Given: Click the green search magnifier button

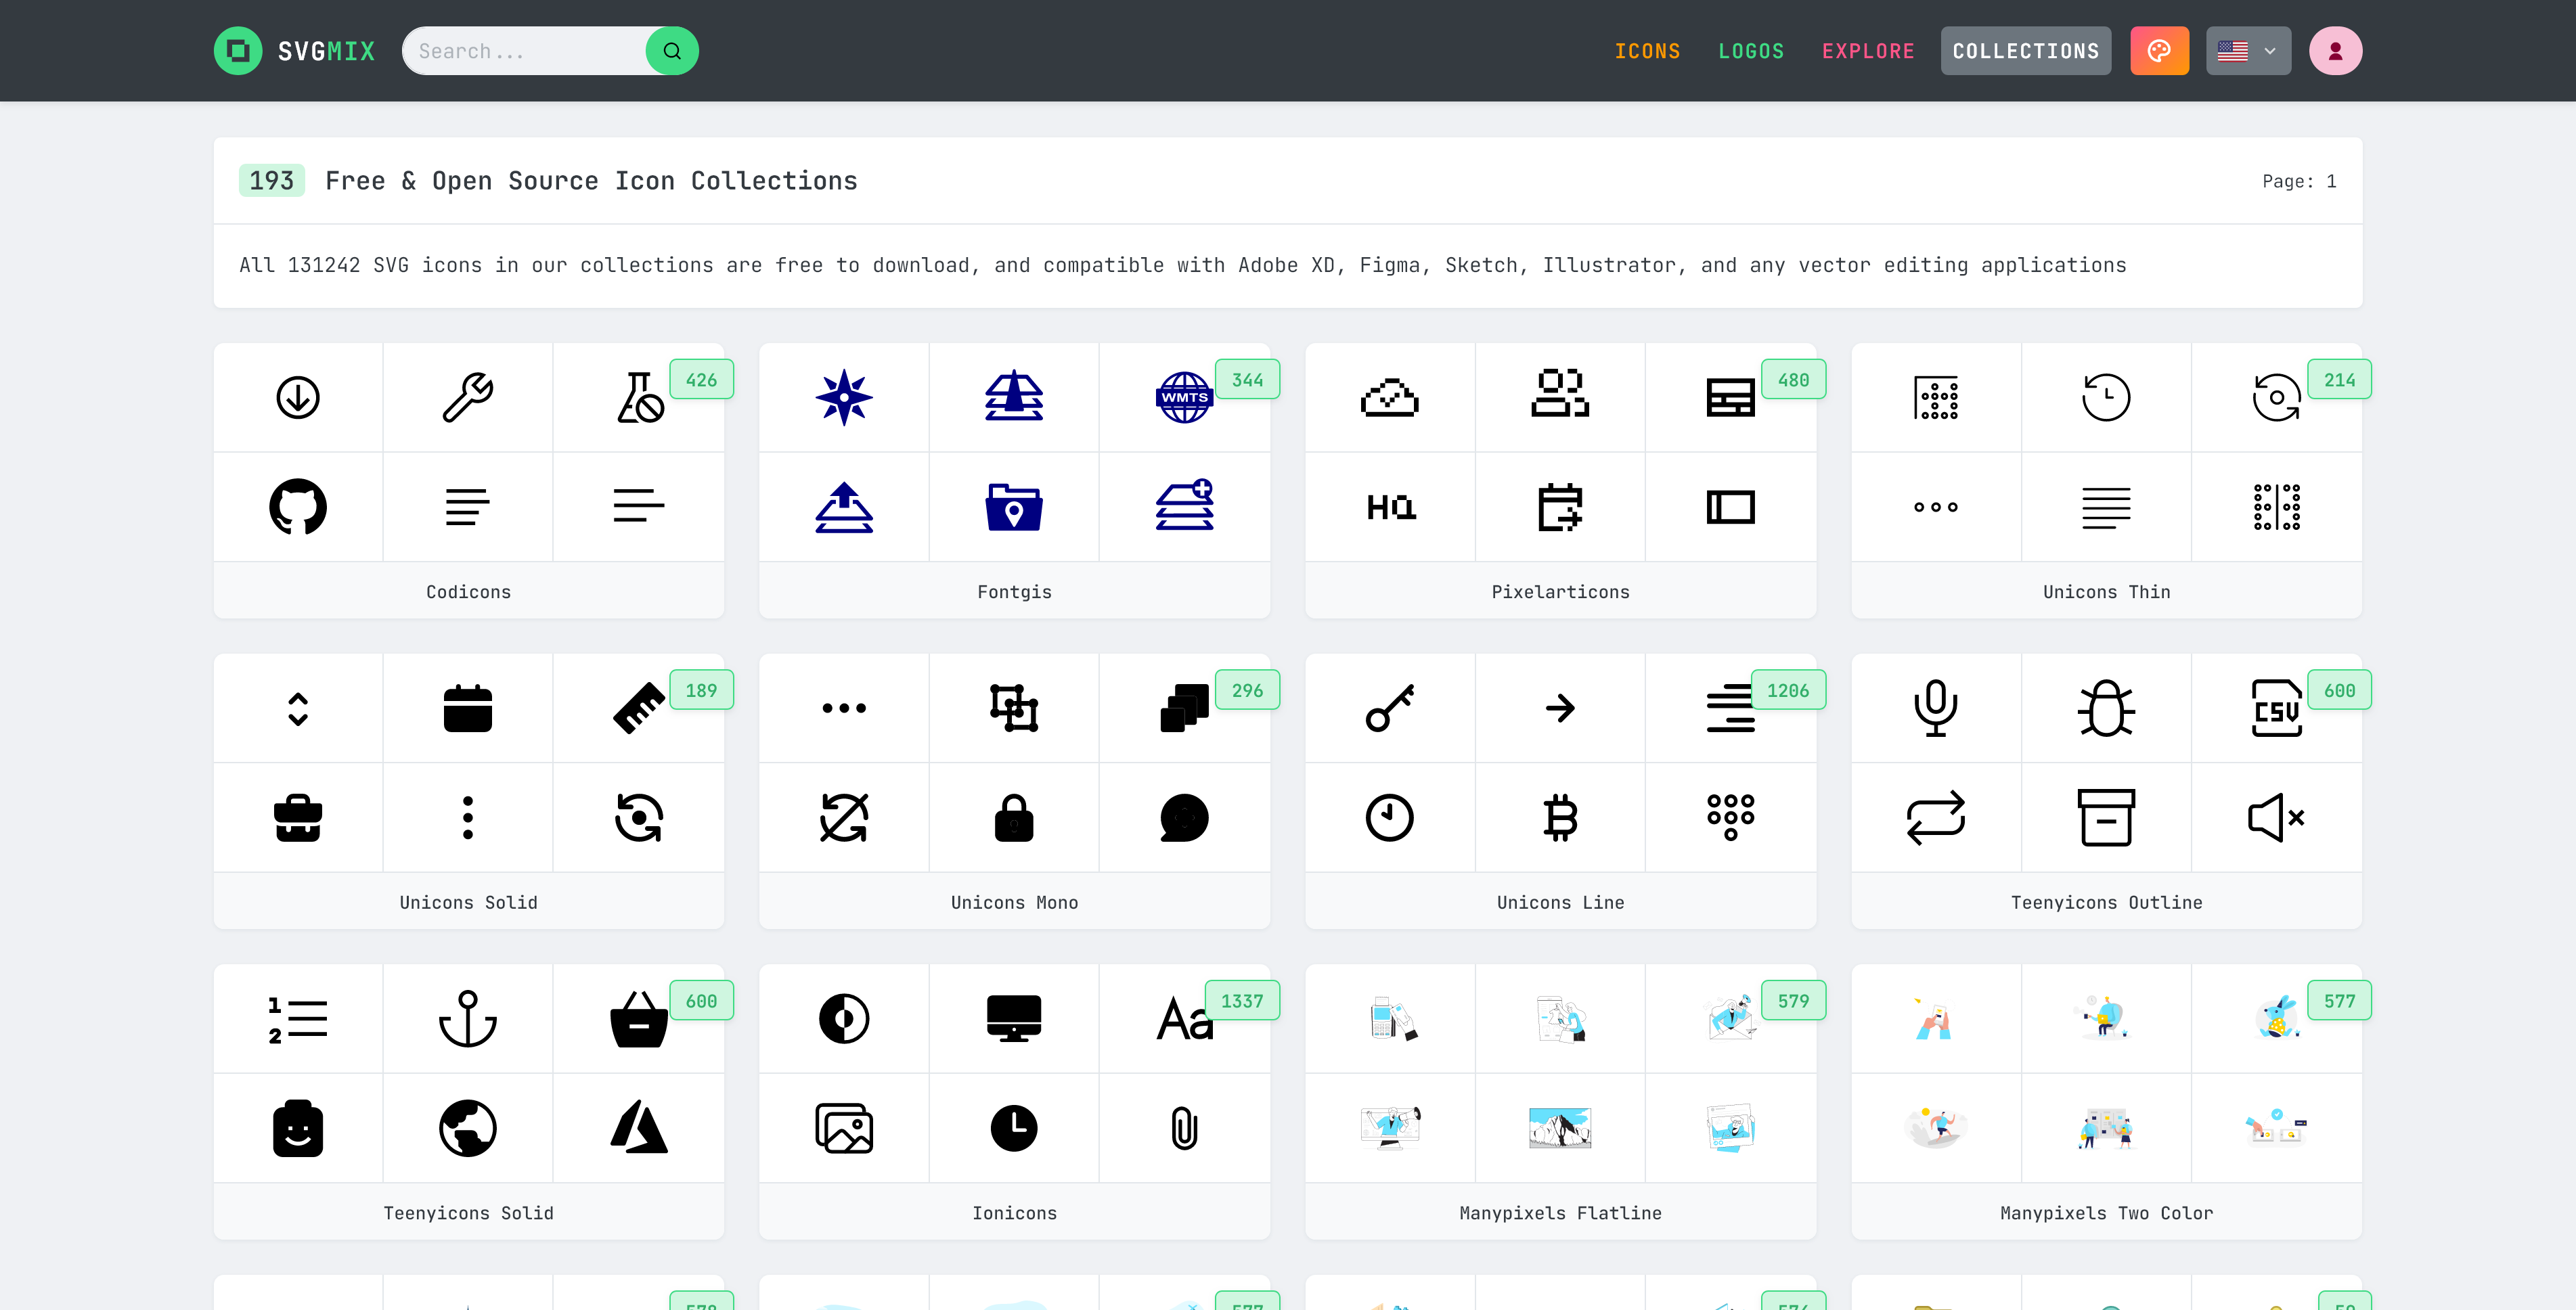Looking at the screenshot, I should tap(672, 51).
